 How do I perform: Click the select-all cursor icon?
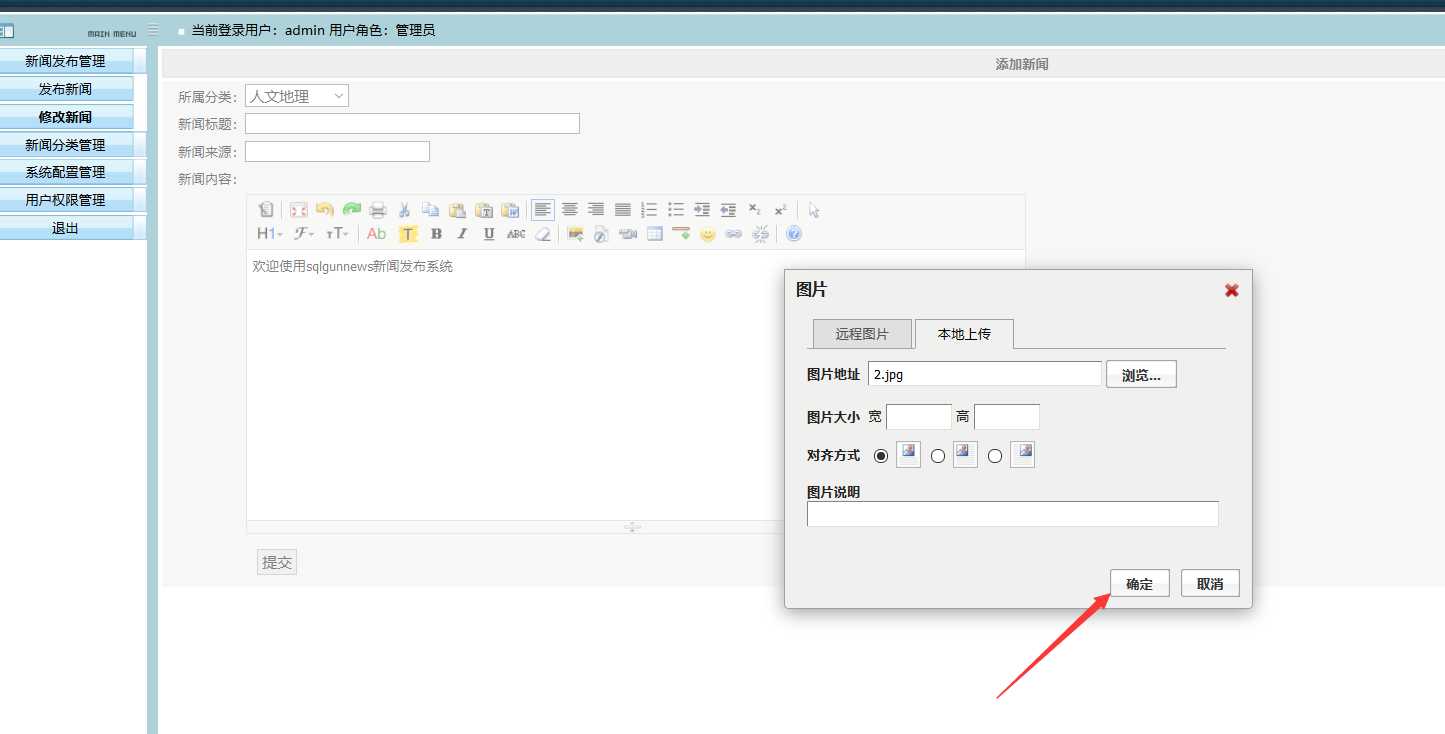[x=814, y=210]
